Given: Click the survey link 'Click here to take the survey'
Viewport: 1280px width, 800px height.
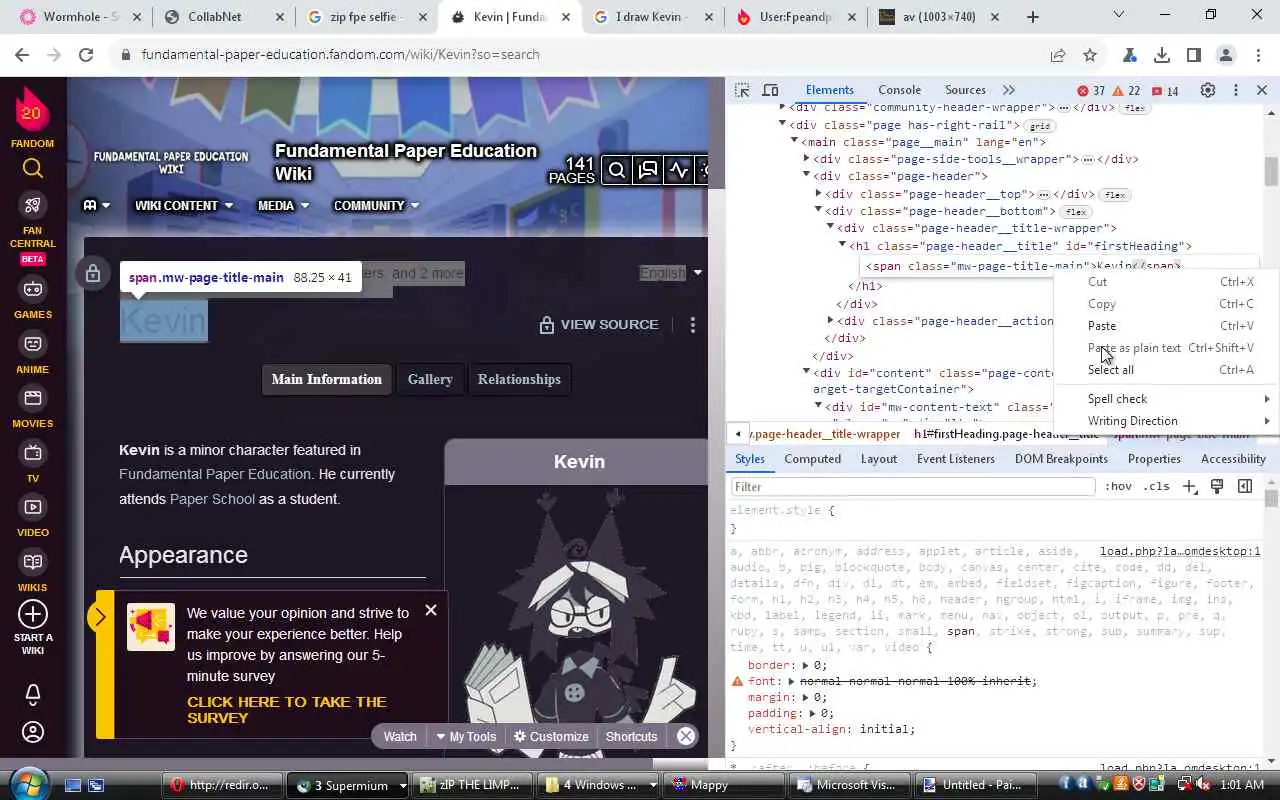Looking at the screenshot, I should 286,710.
